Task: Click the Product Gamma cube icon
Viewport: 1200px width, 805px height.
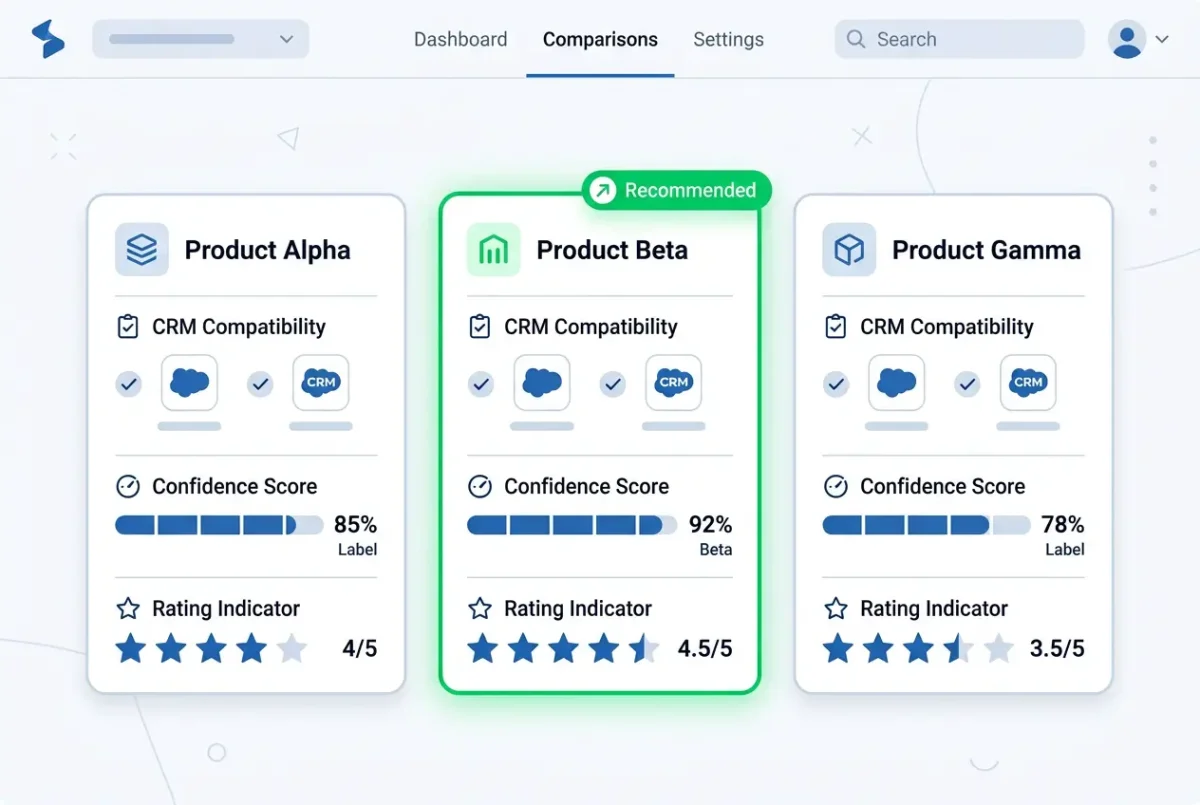Action: tap(849, 249)
